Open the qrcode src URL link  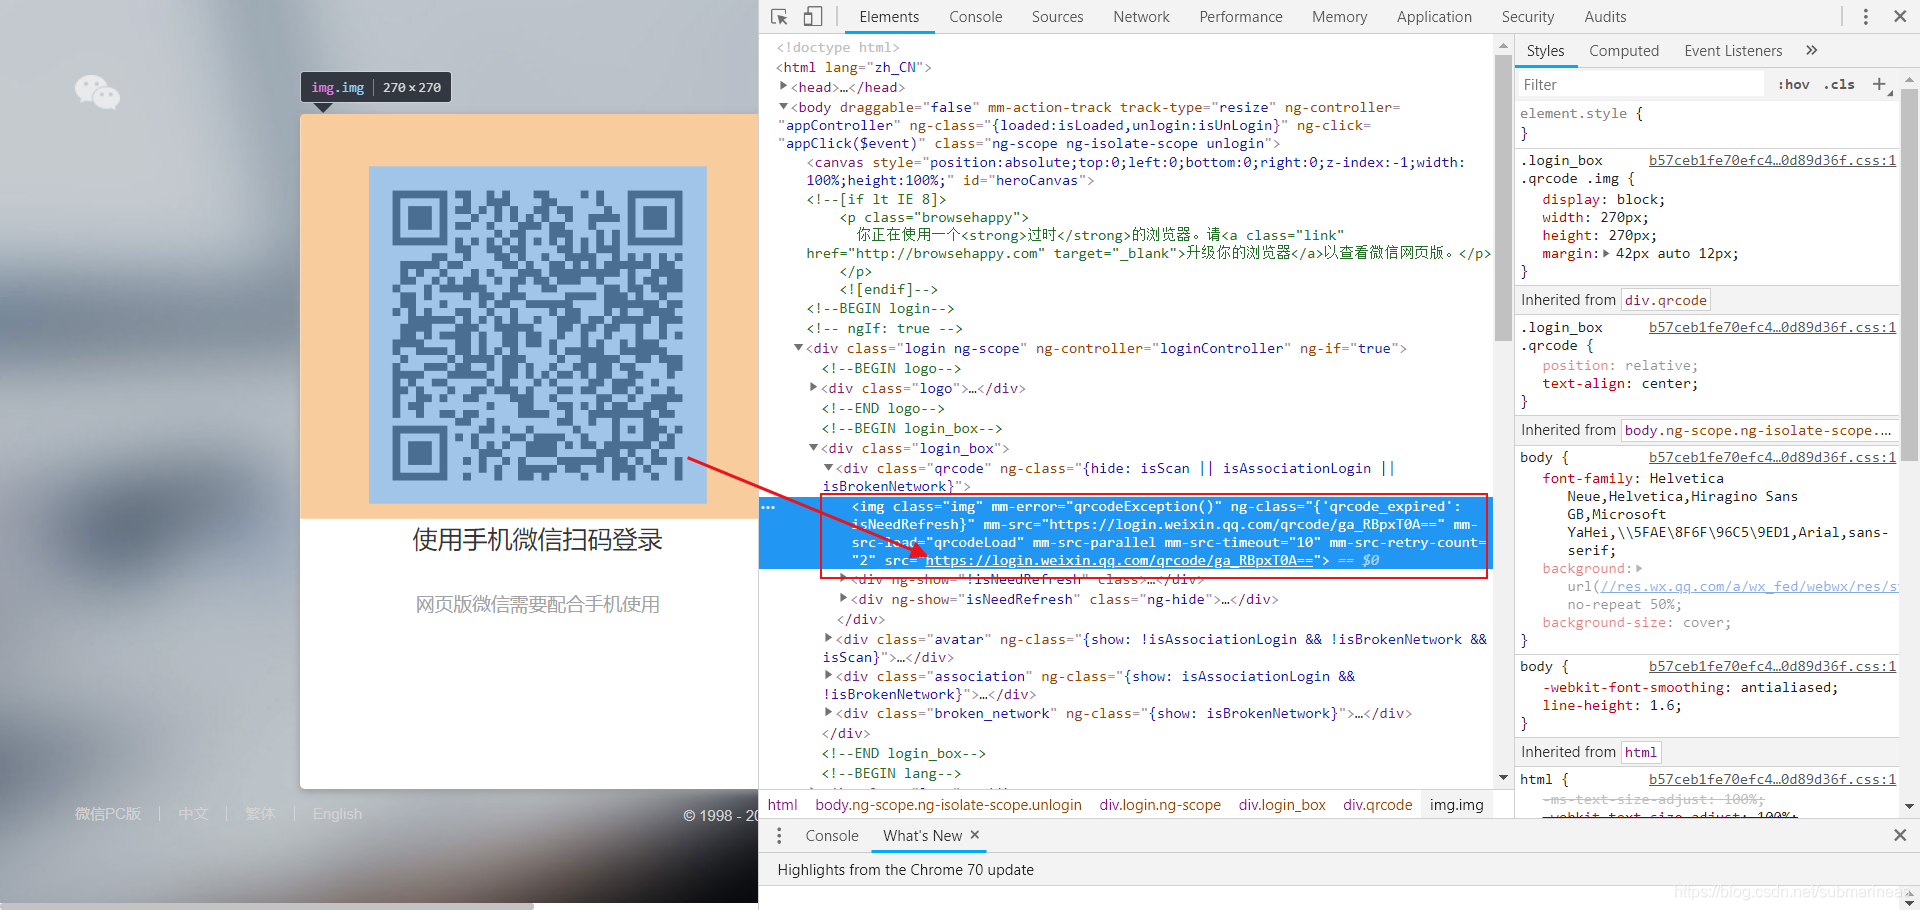[1119, 560]
